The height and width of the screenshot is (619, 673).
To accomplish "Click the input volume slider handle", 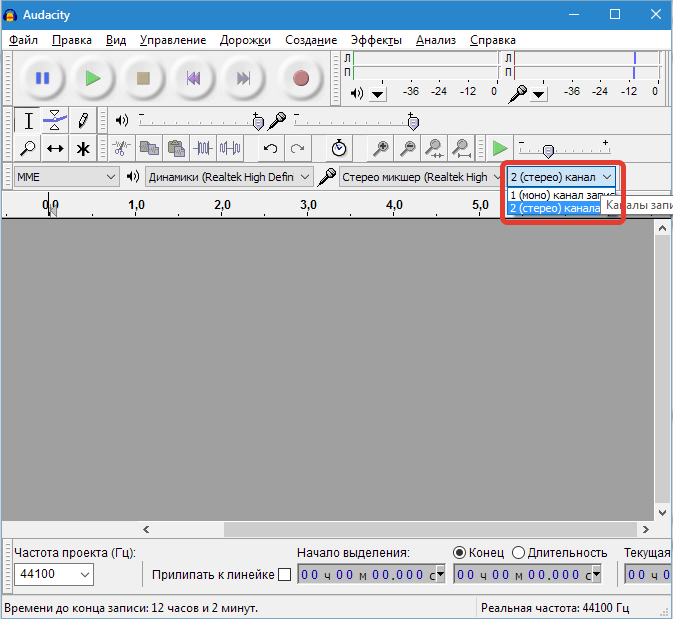I will [x=413, y=122].
